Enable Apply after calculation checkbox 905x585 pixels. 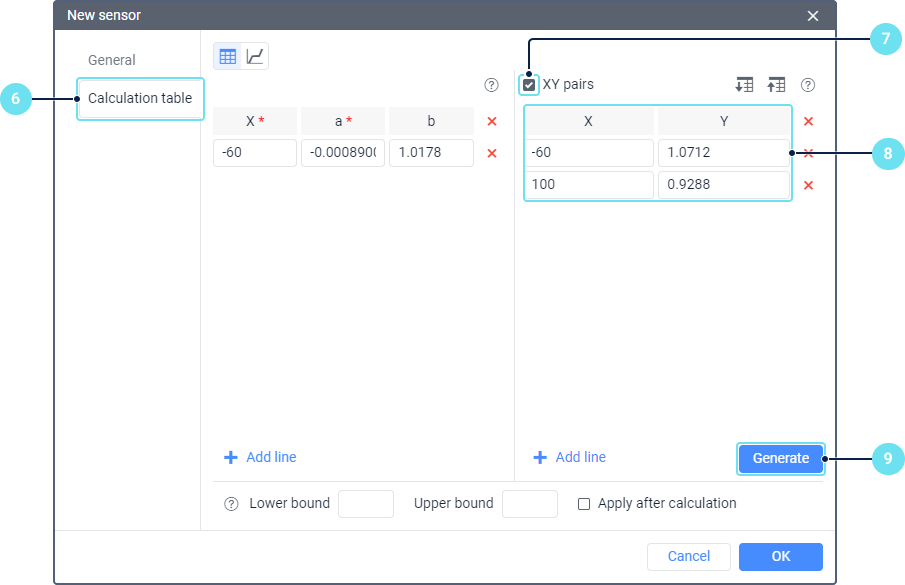coord(584,504)
